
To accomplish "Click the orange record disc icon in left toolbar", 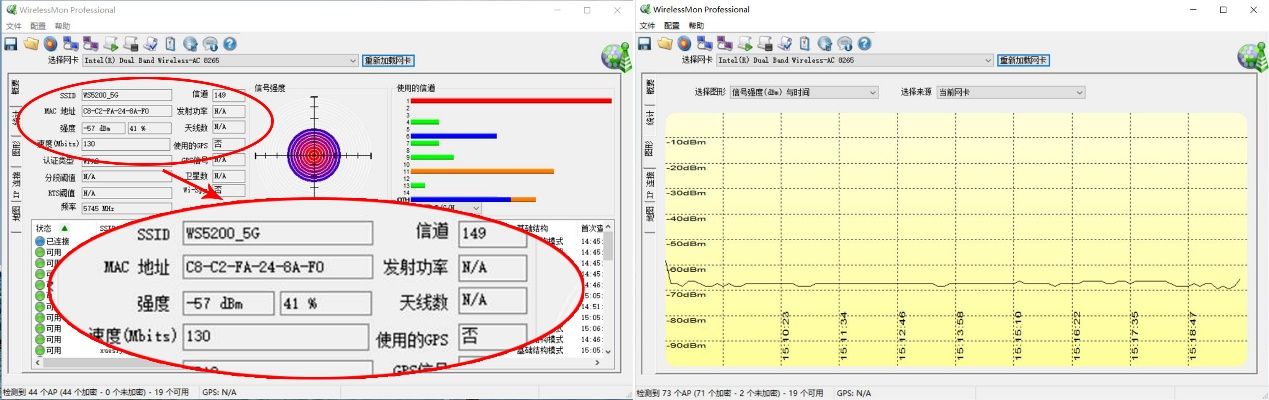I will click(50, 44).
